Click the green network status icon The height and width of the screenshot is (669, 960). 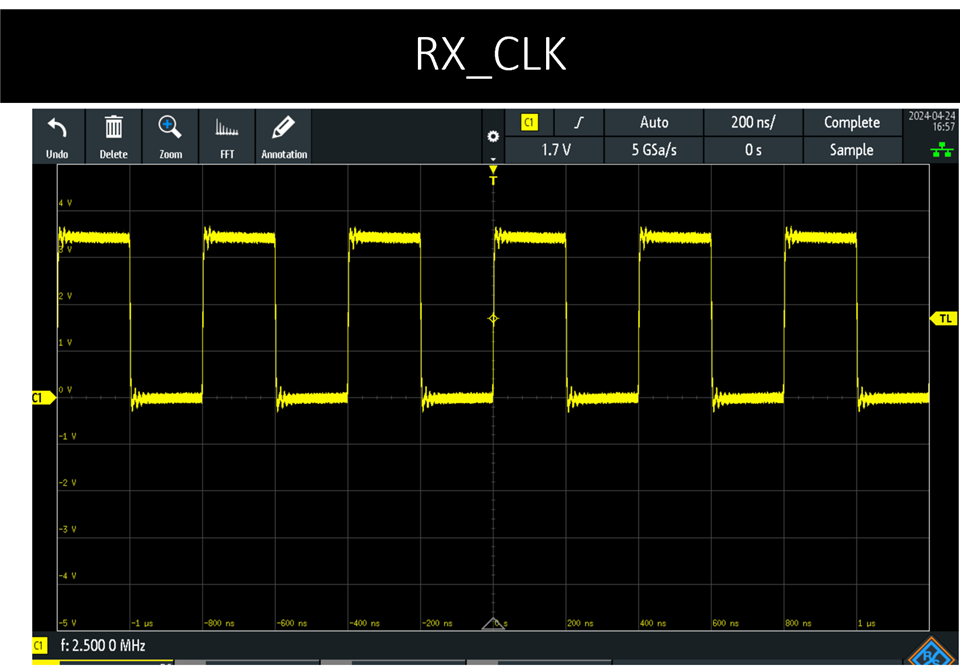tap(942, 149)
